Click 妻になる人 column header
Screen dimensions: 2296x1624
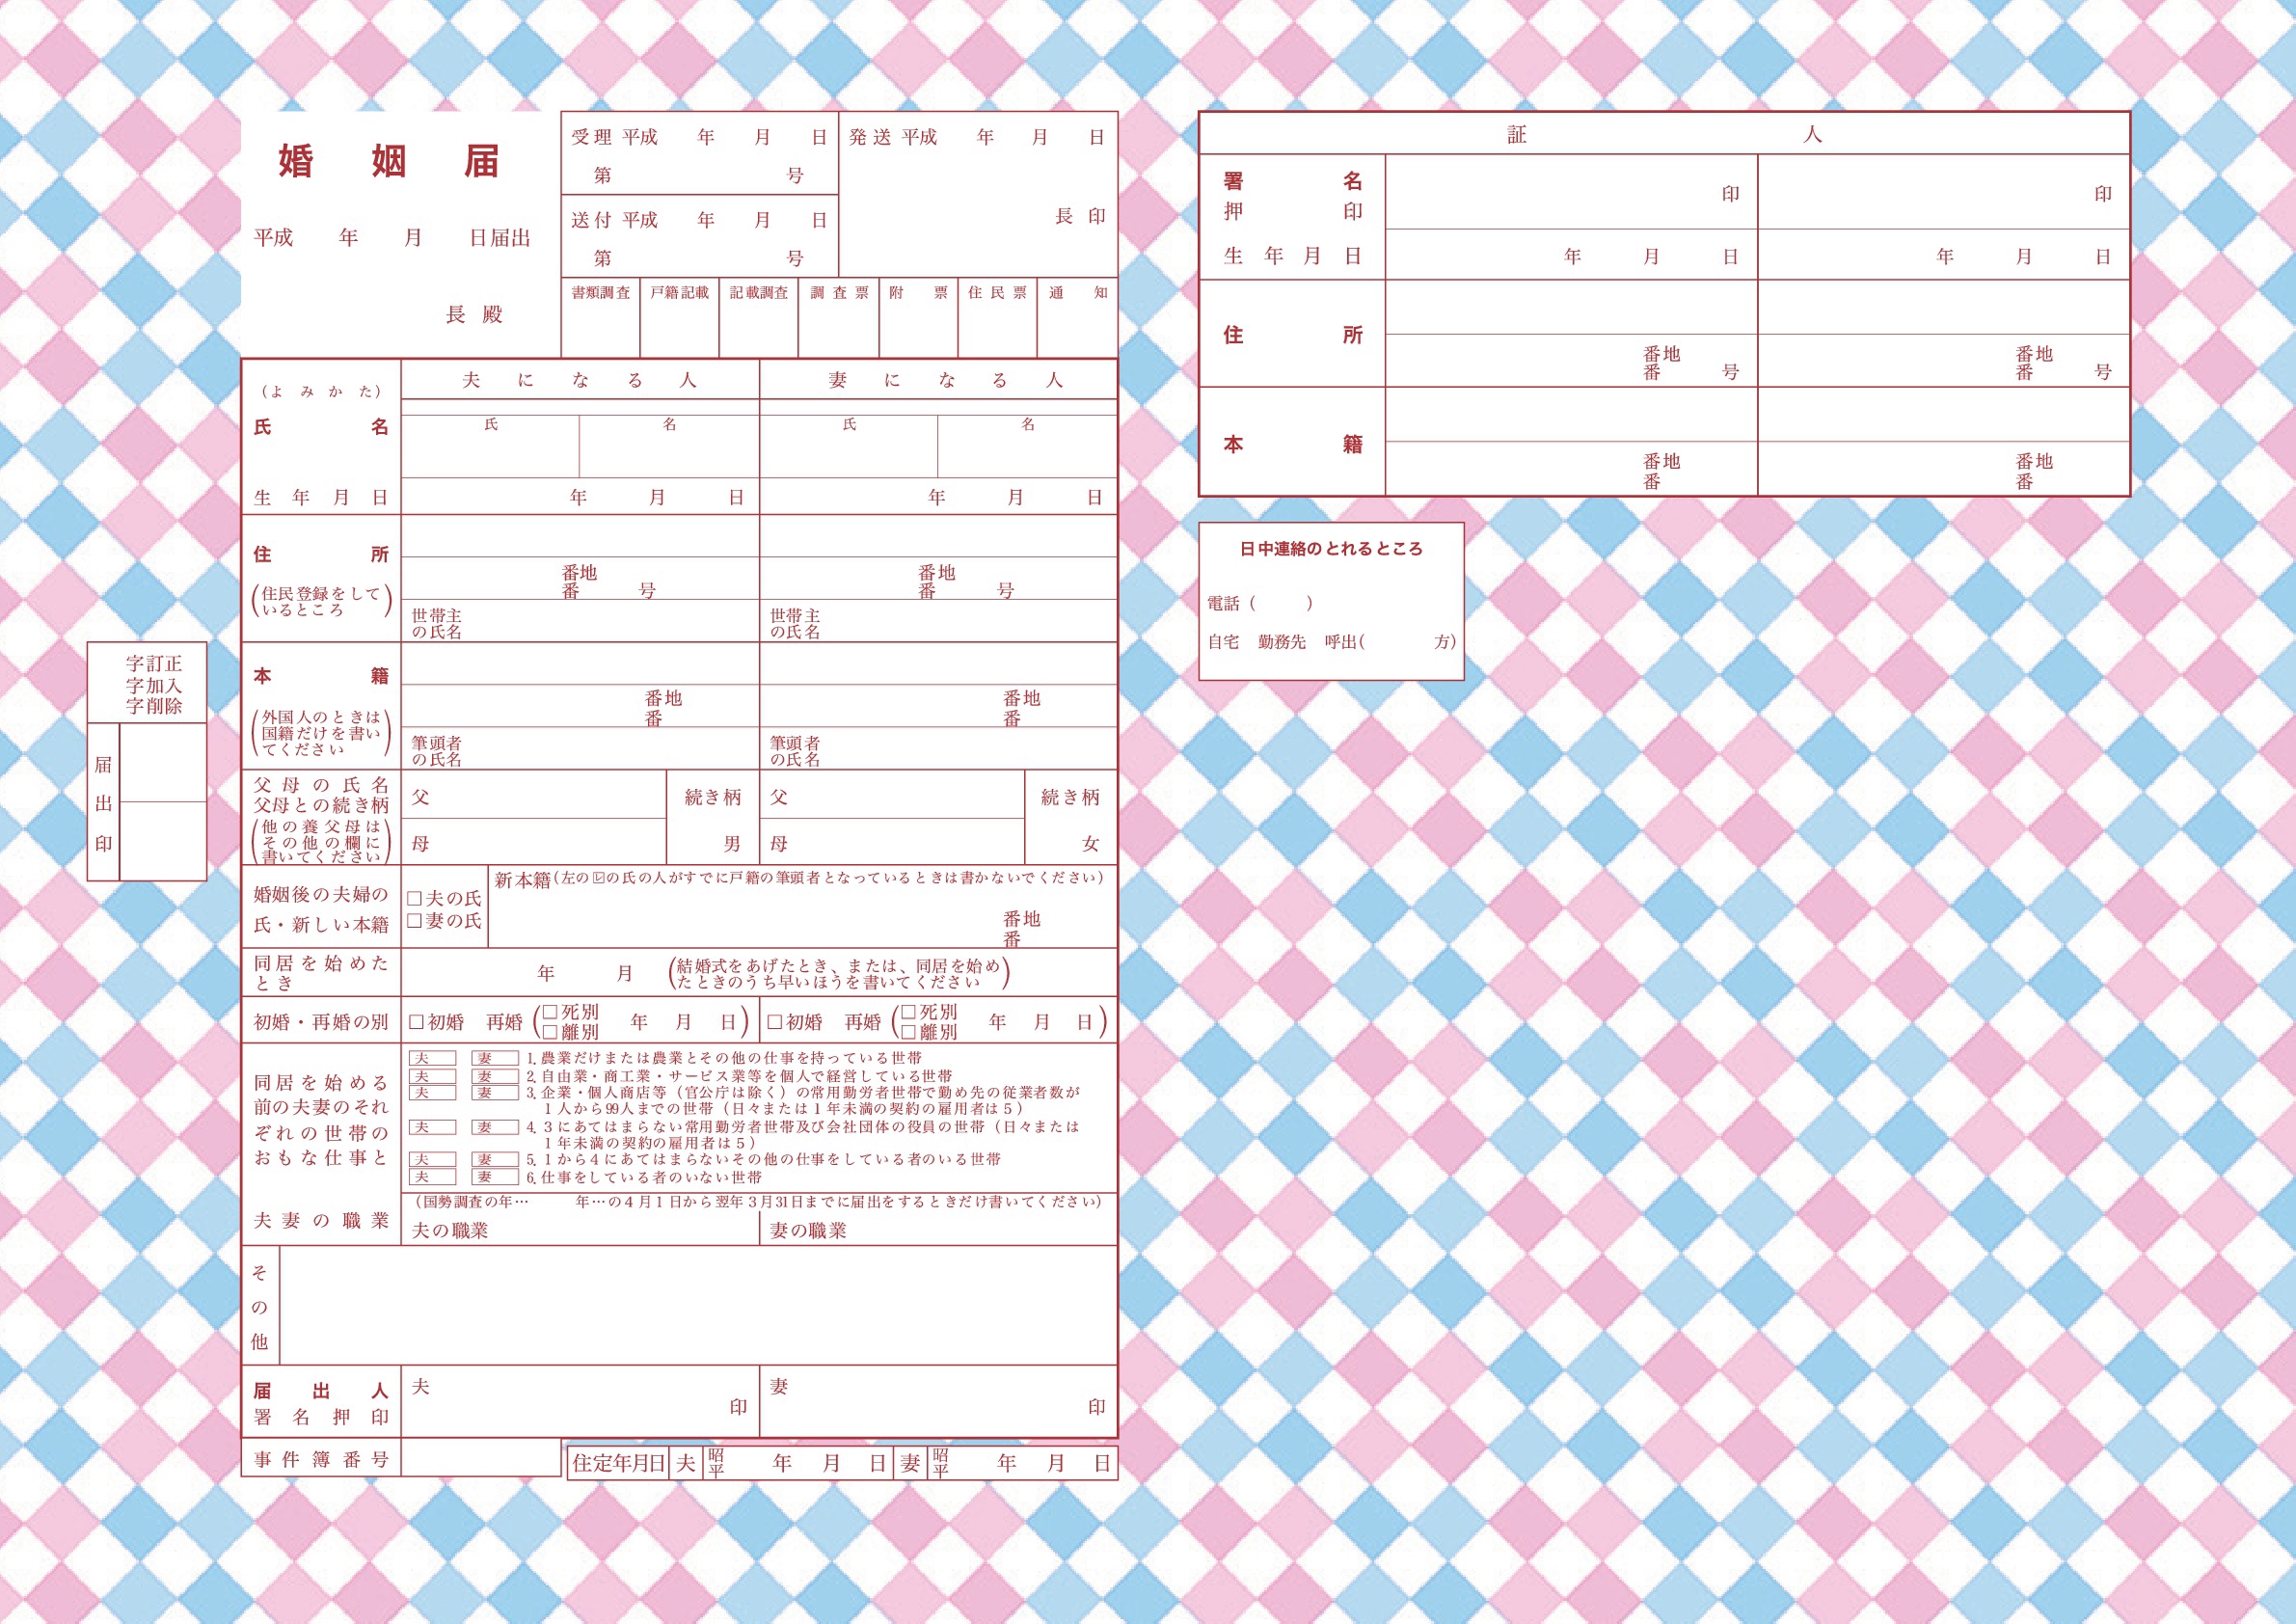point(946,380)
